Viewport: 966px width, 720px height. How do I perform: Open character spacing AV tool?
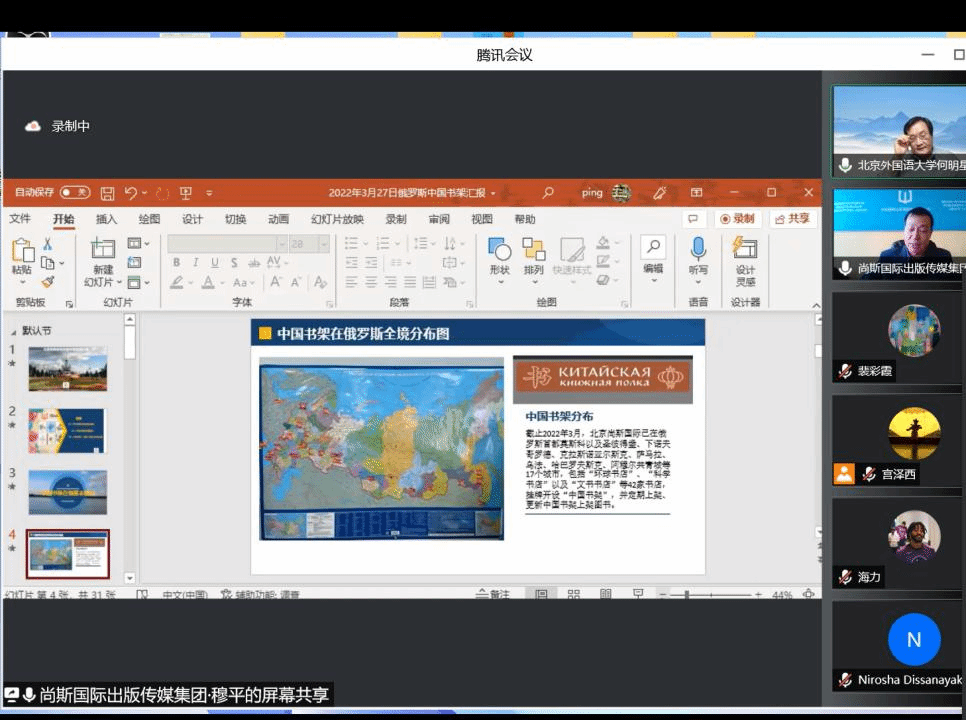pyautogui.click(x=274, y=262)
